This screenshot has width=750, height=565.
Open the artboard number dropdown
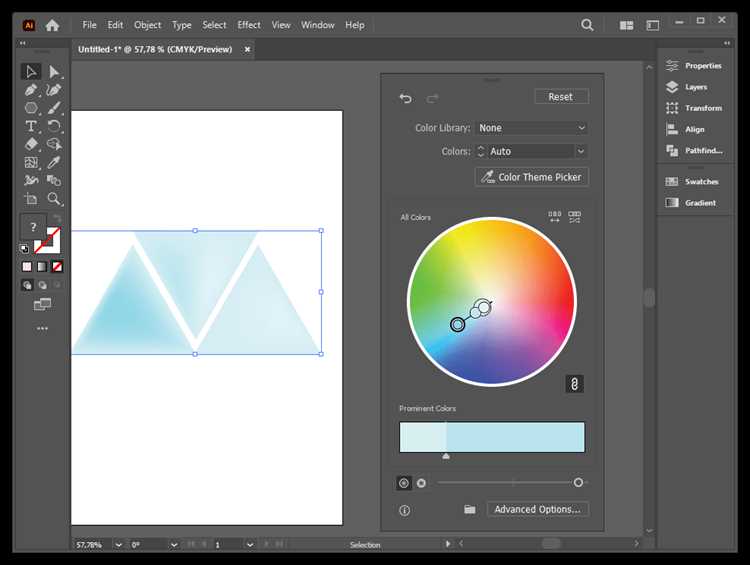click(250, 545)
